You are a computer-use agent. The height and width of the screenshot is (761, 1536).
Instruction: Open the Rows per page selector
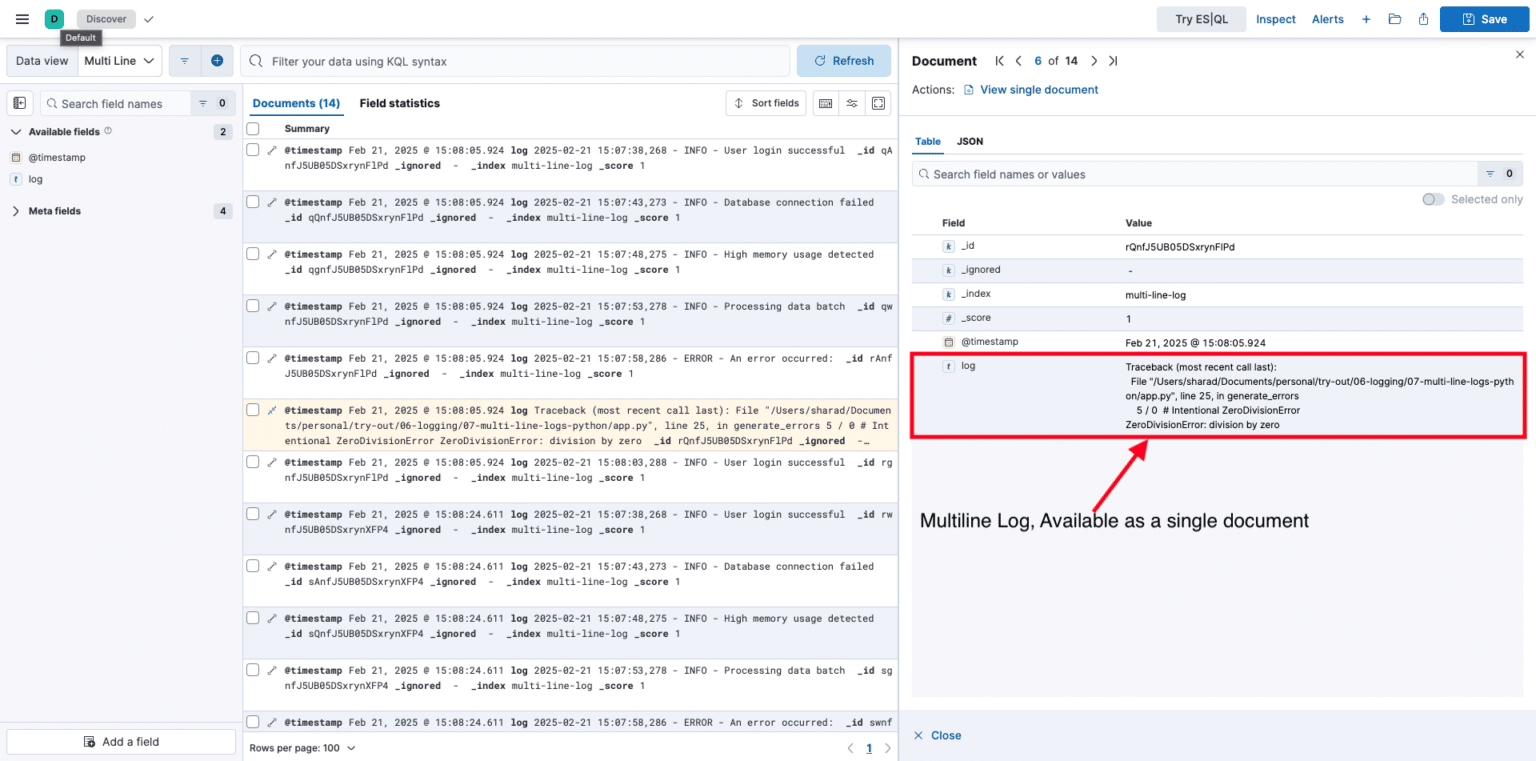tap(302, 747)
